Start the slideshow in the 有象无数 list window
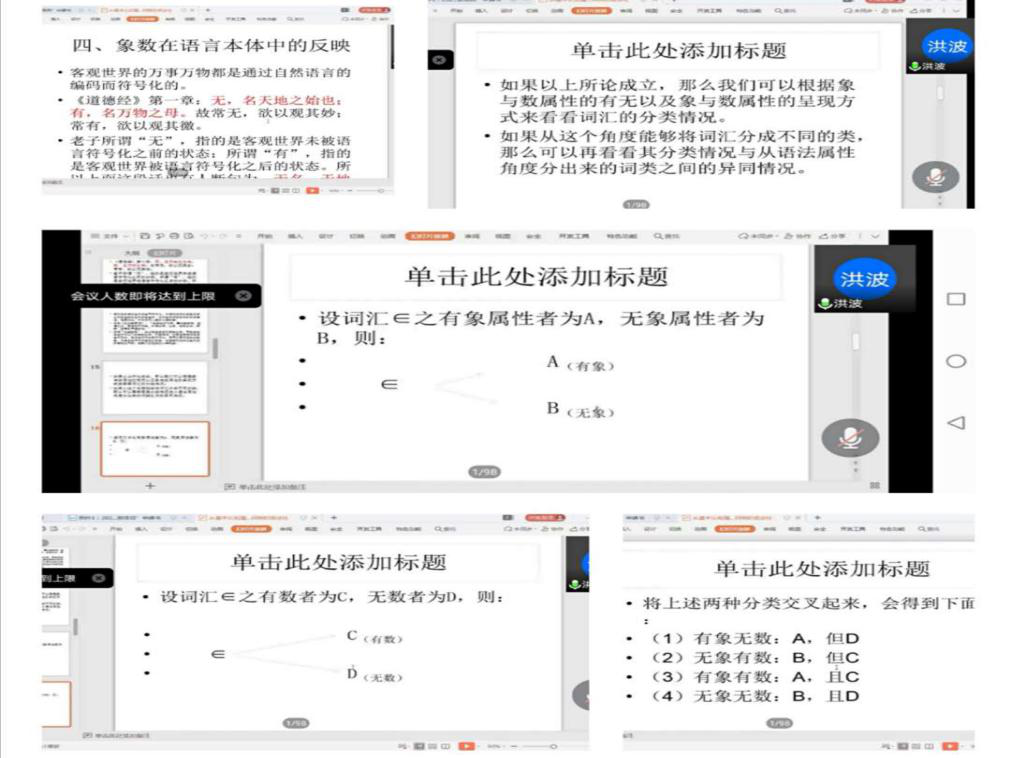 click(950, 746)
